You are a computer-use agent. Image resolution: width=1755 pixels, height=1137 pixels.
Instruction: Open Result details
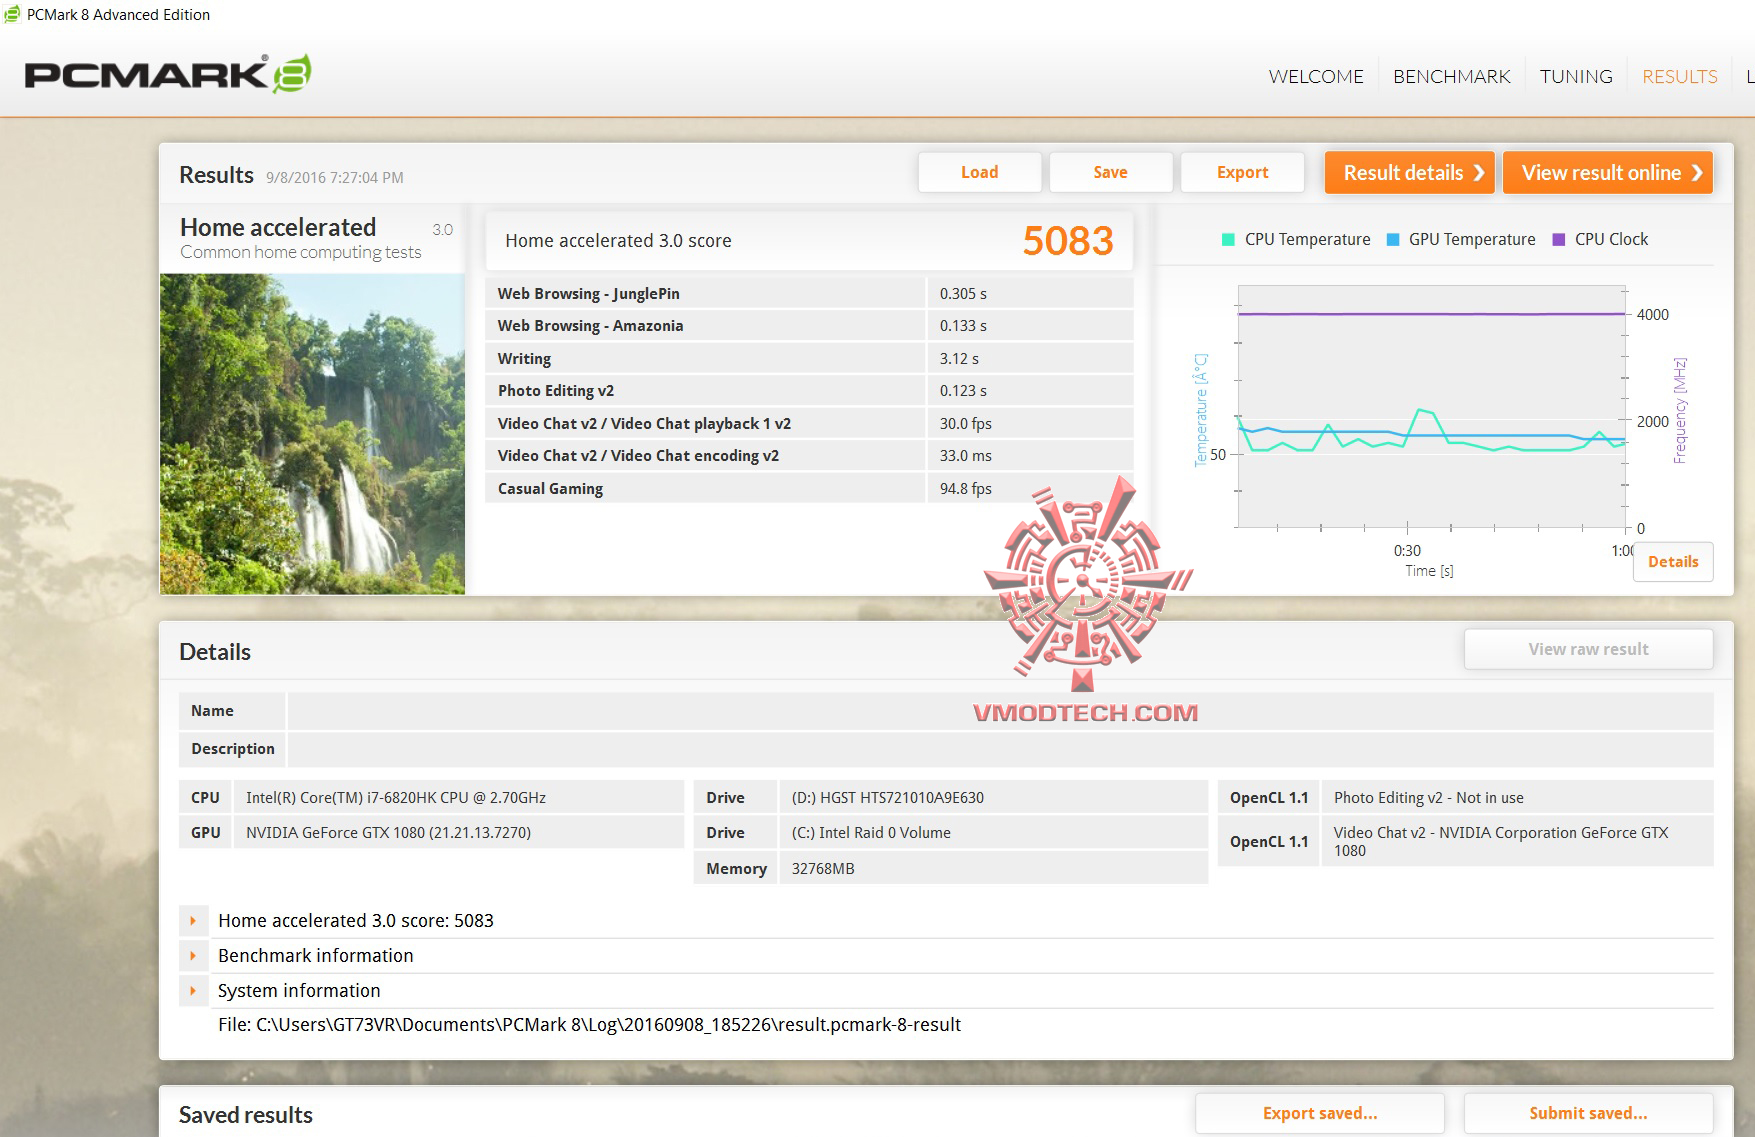tap(1410, 173)
